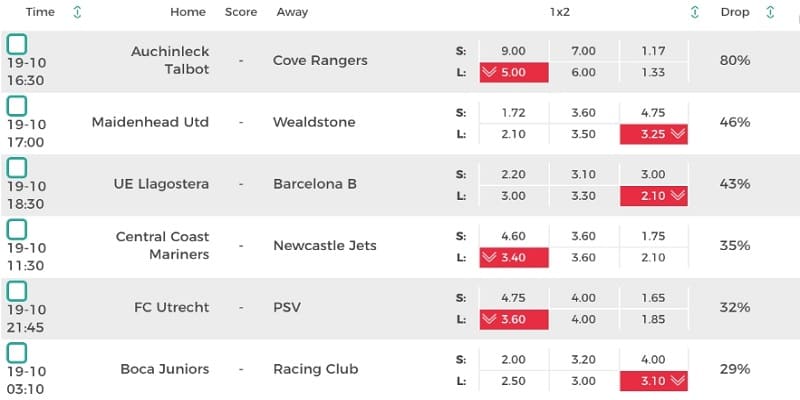Viewport: 800px width, 400px height.
Task: Sort matches by Time column arrows
Action: point(78,13)
